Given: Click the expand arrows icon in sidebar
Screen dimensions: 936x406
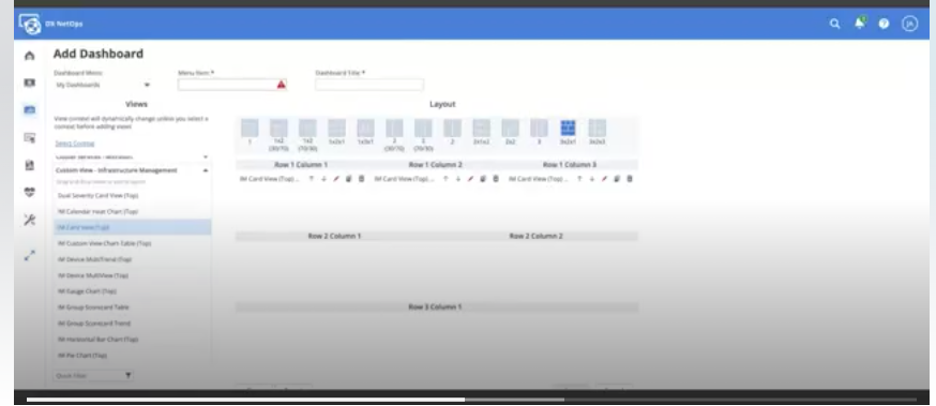Looking at the screenshot, I should (30, 255).
